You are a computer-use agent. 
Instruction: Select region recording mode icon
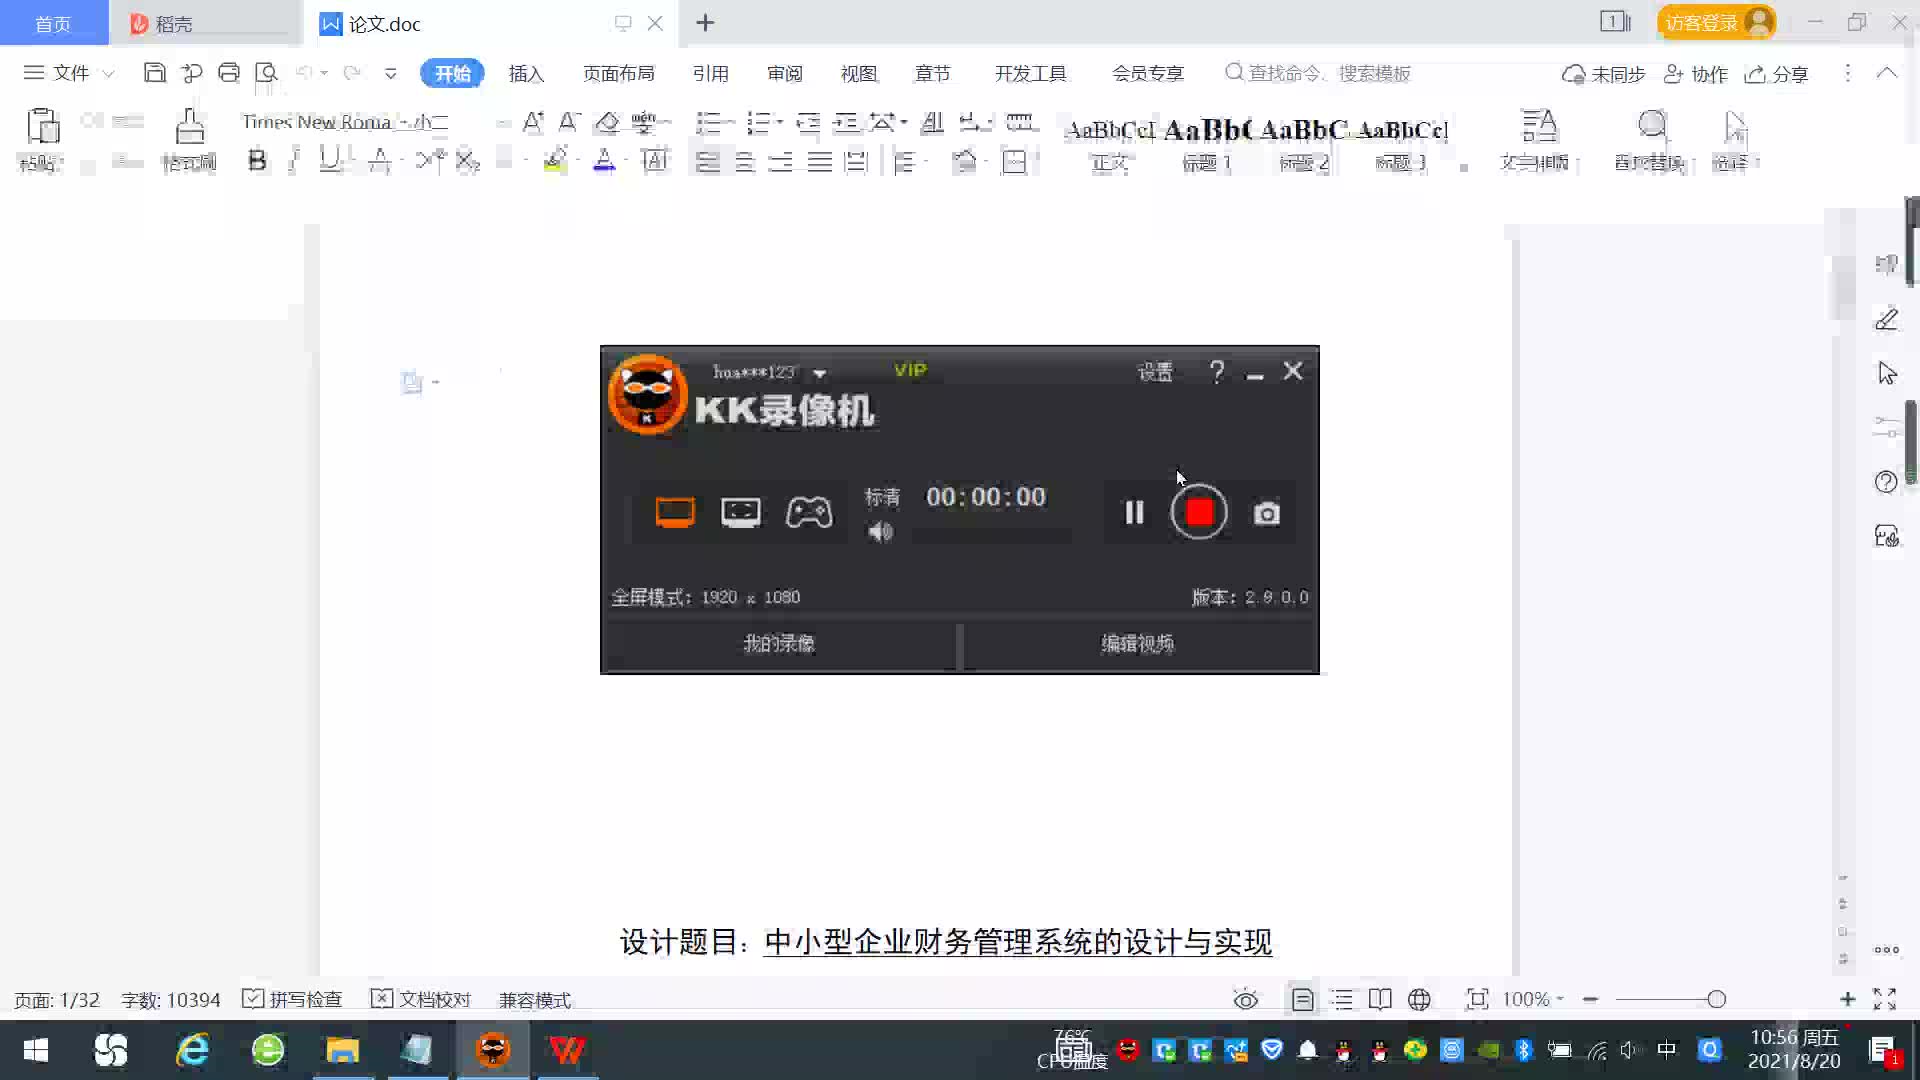741,513
